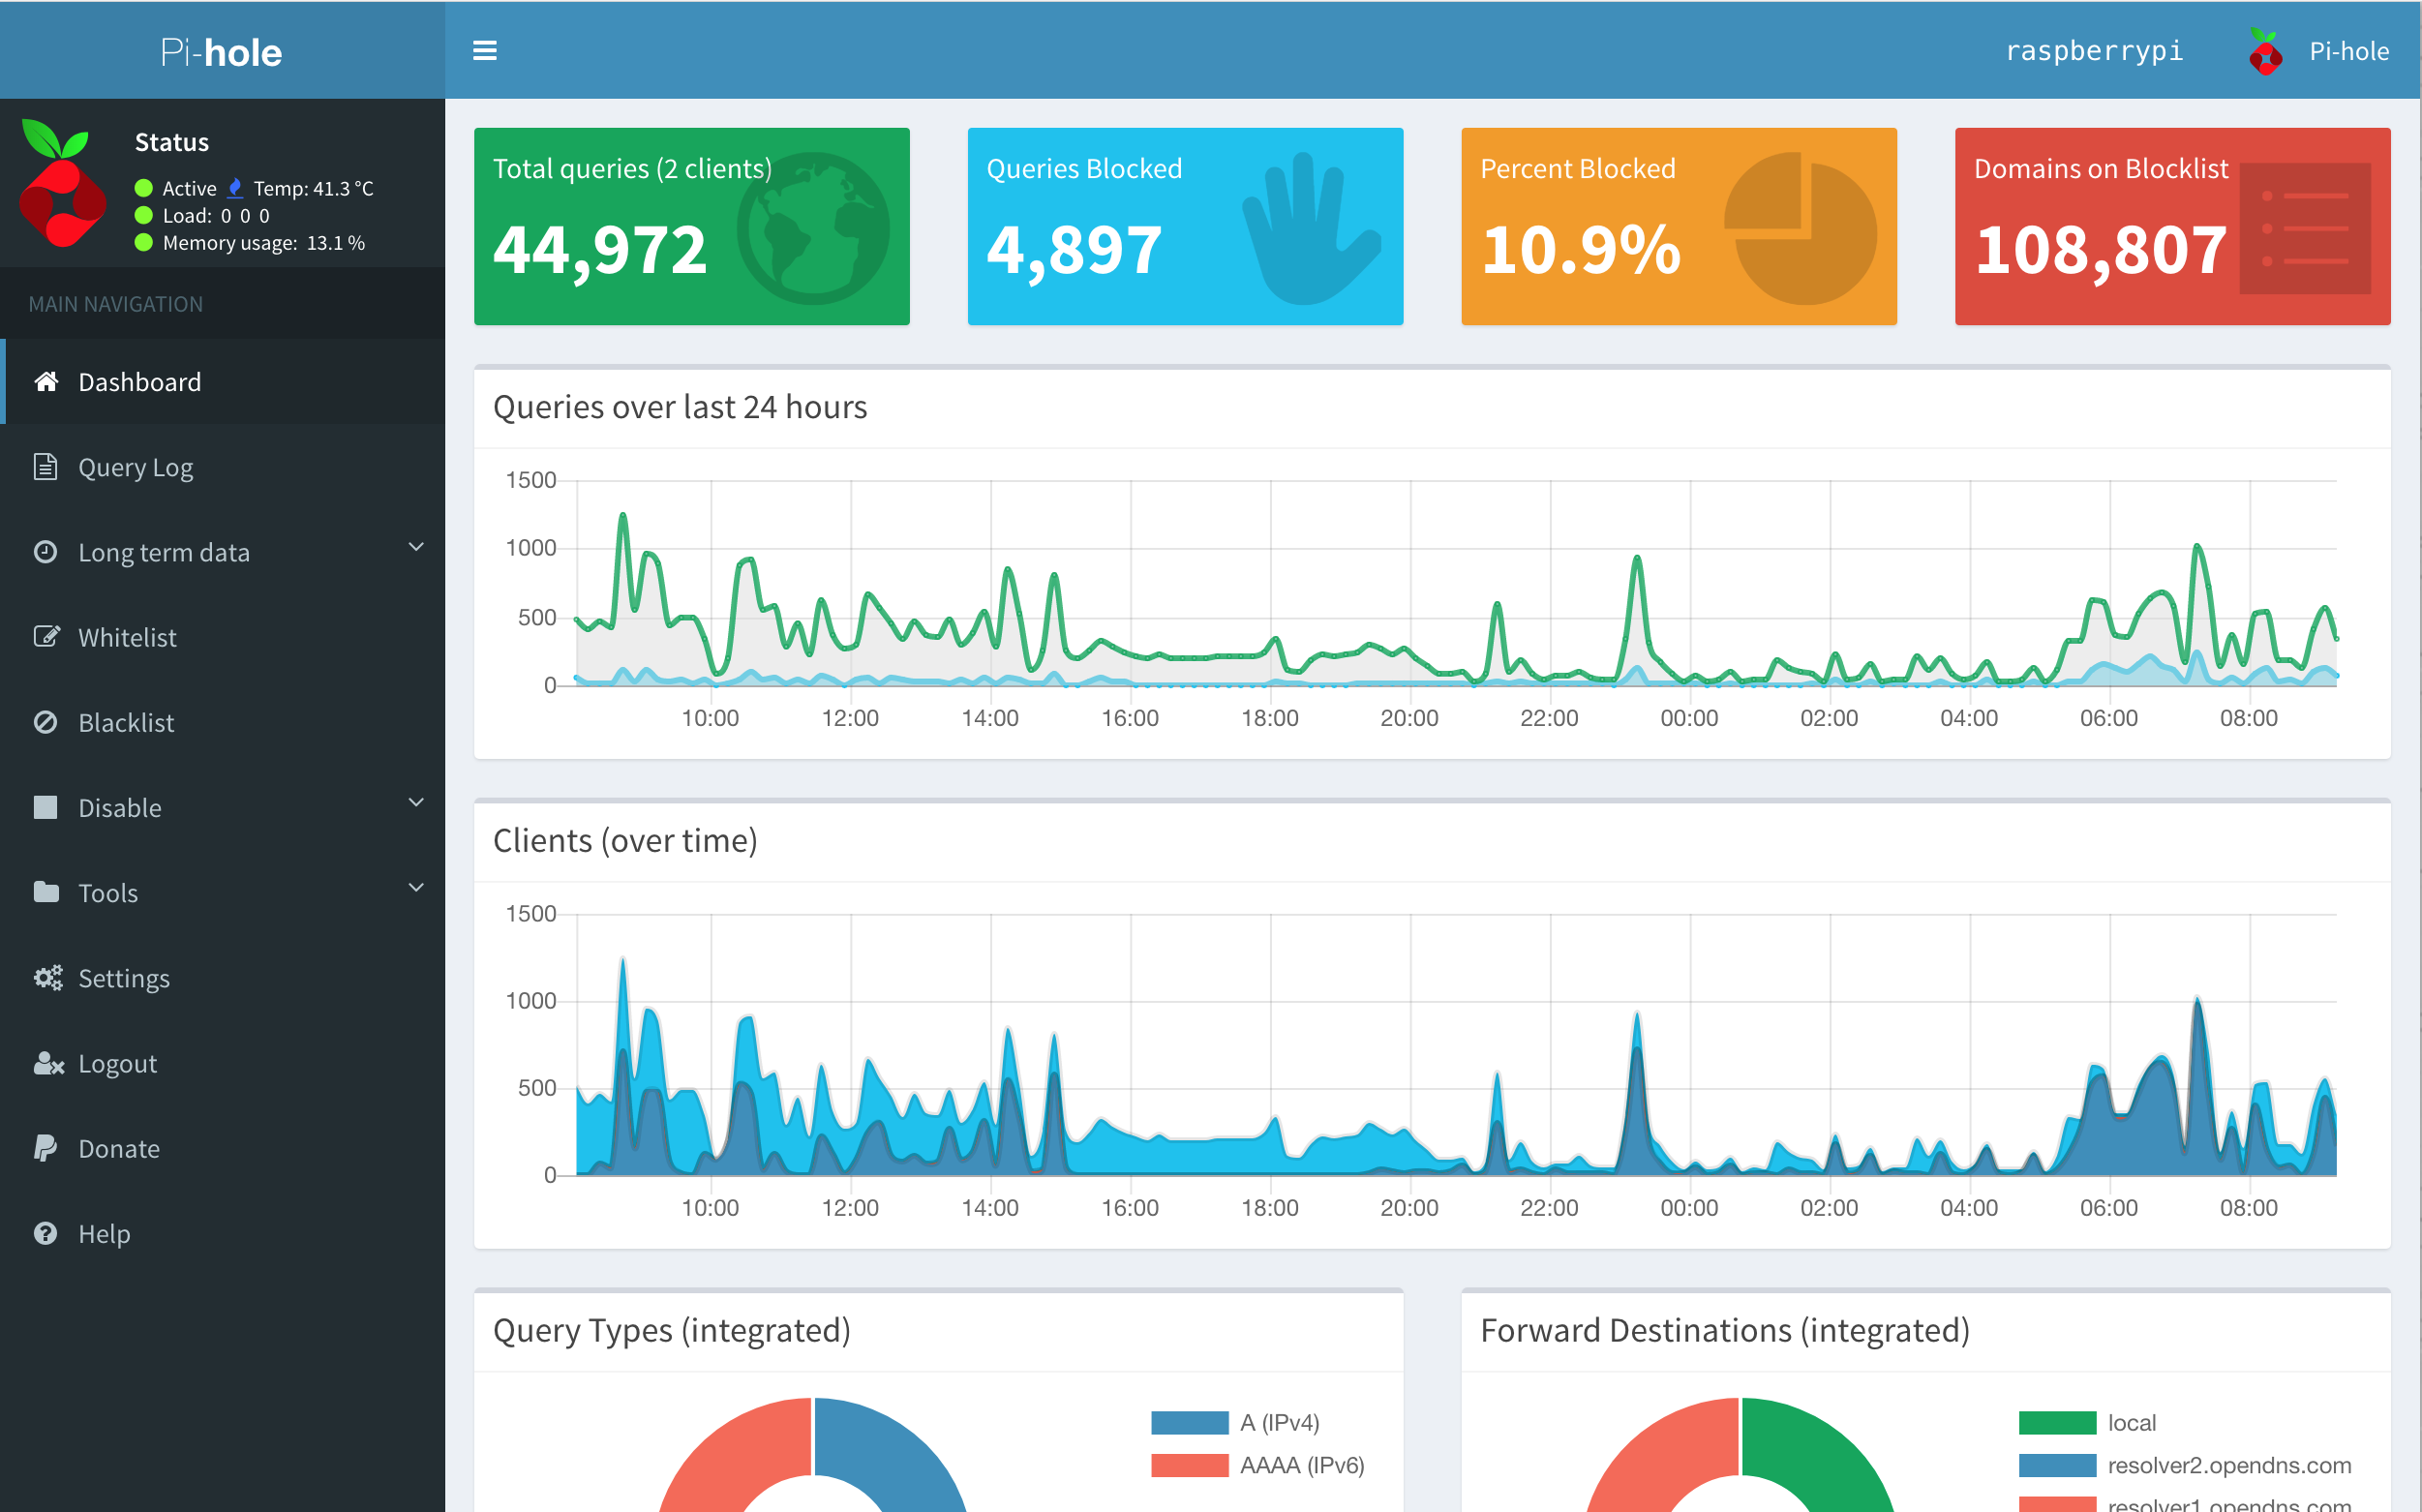Click the Clients (over time) heading

(625, 840)
